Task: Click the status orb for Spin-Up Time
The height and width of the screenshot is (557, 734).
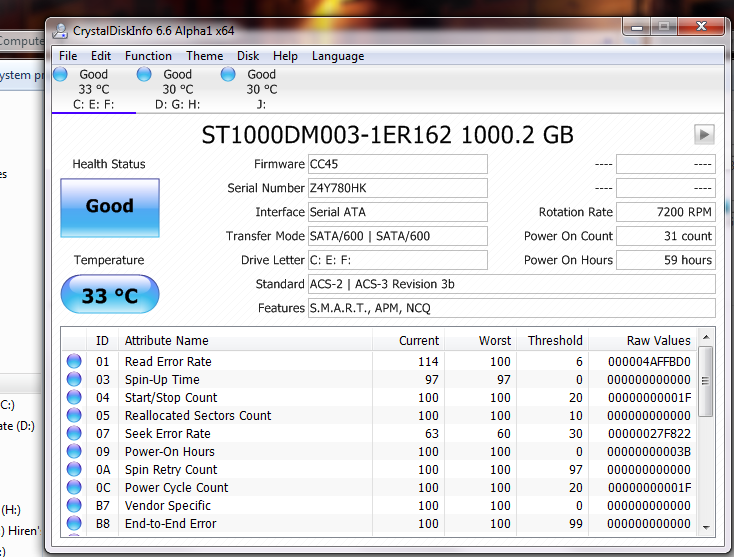Action: pyautogui.click(x=74, y=379)
